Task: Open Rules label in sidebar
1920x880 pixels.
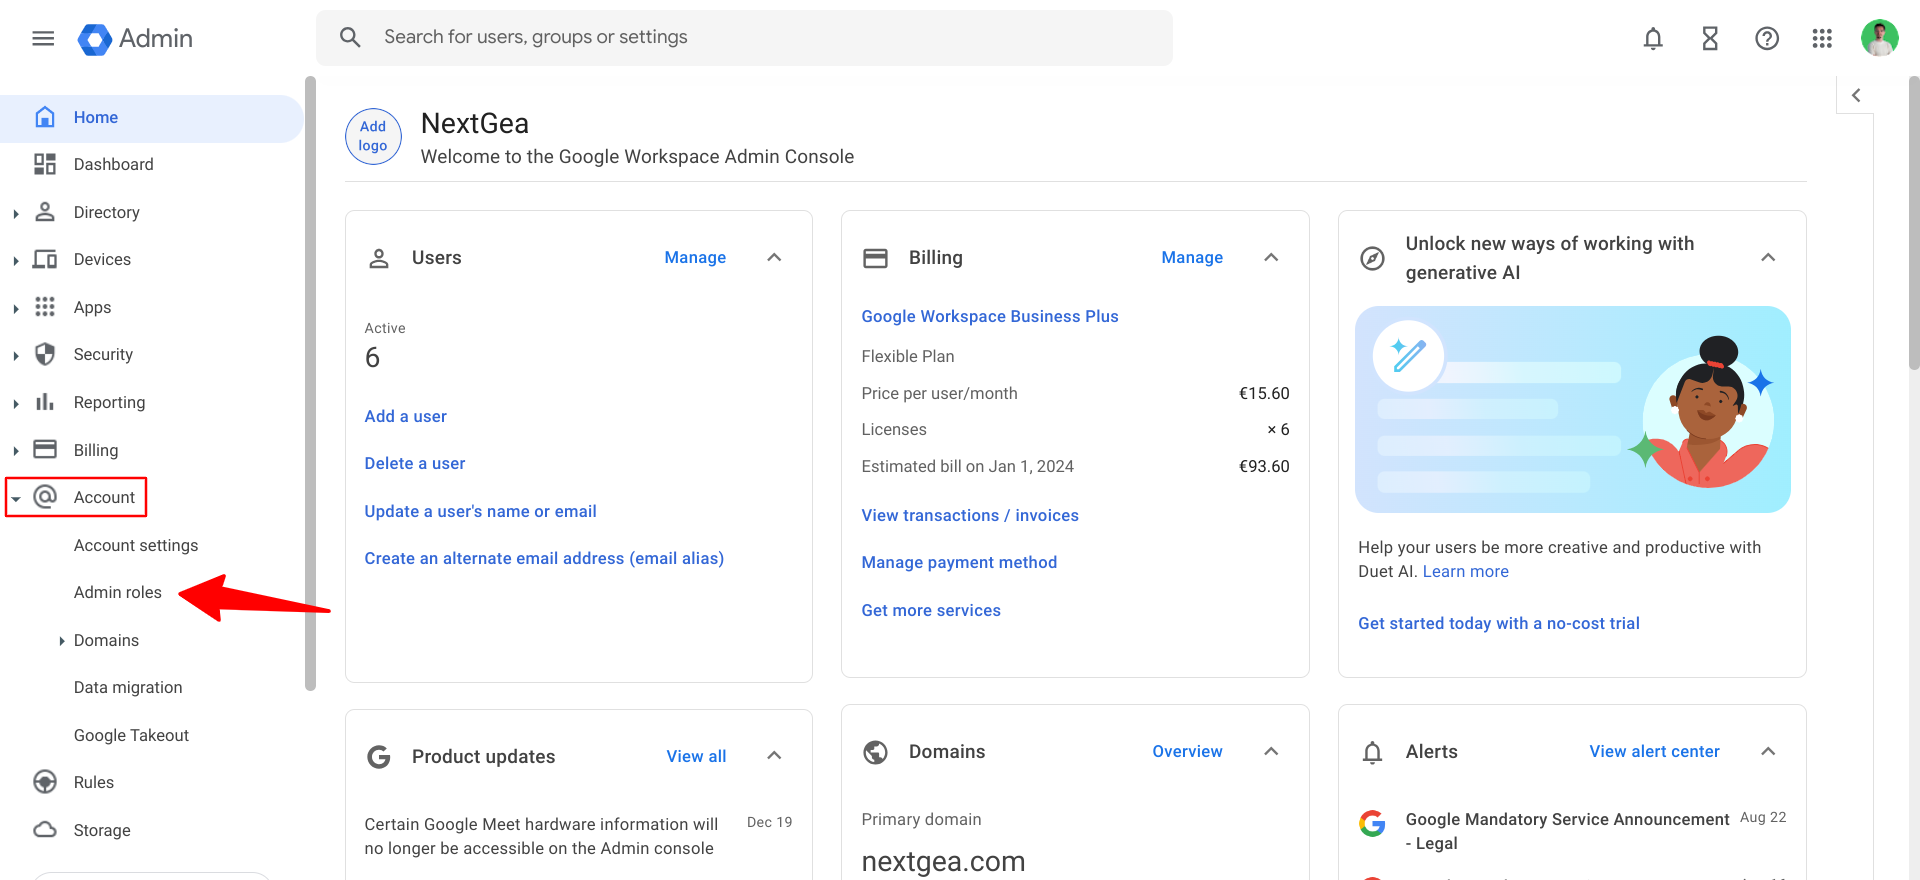Action: pyautogui.click(x=93, y=782)
